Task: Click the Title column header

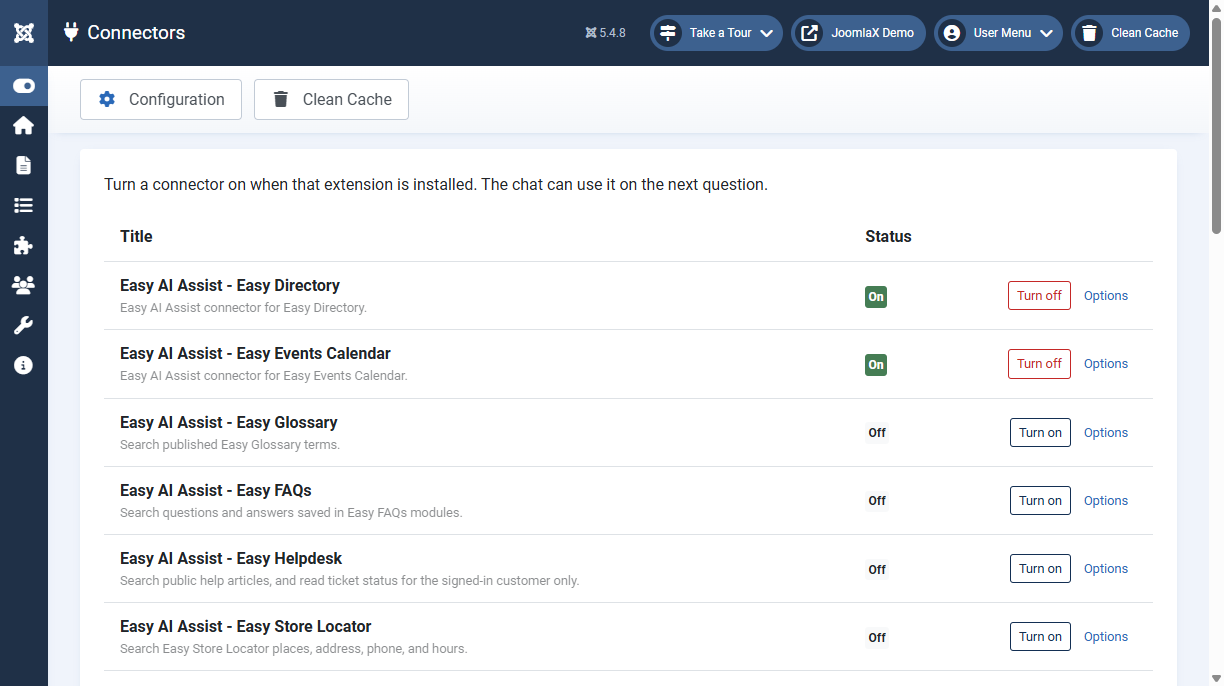Action: pos(136,237)
